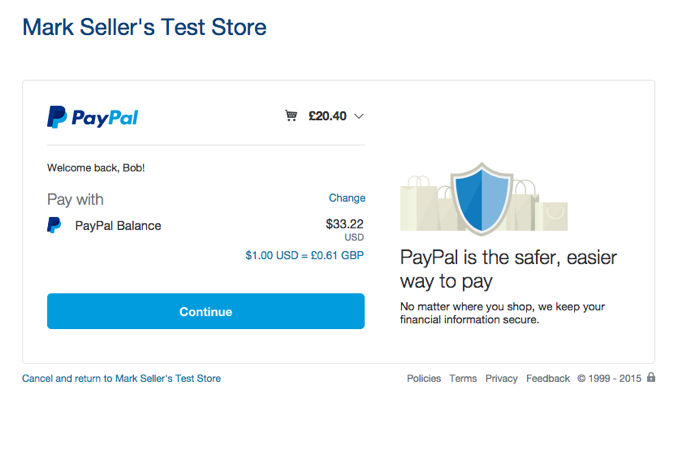Click the padlock icon in footer
The height and width of the screenshot is (451, 700).
coord(651,378)
